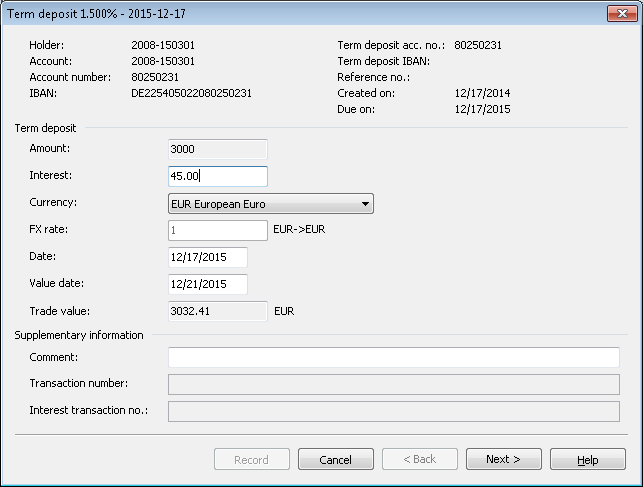Screen dimensions: 643x487
Task: Click the Due on date 12/17/2015
Action: (482, 109)
